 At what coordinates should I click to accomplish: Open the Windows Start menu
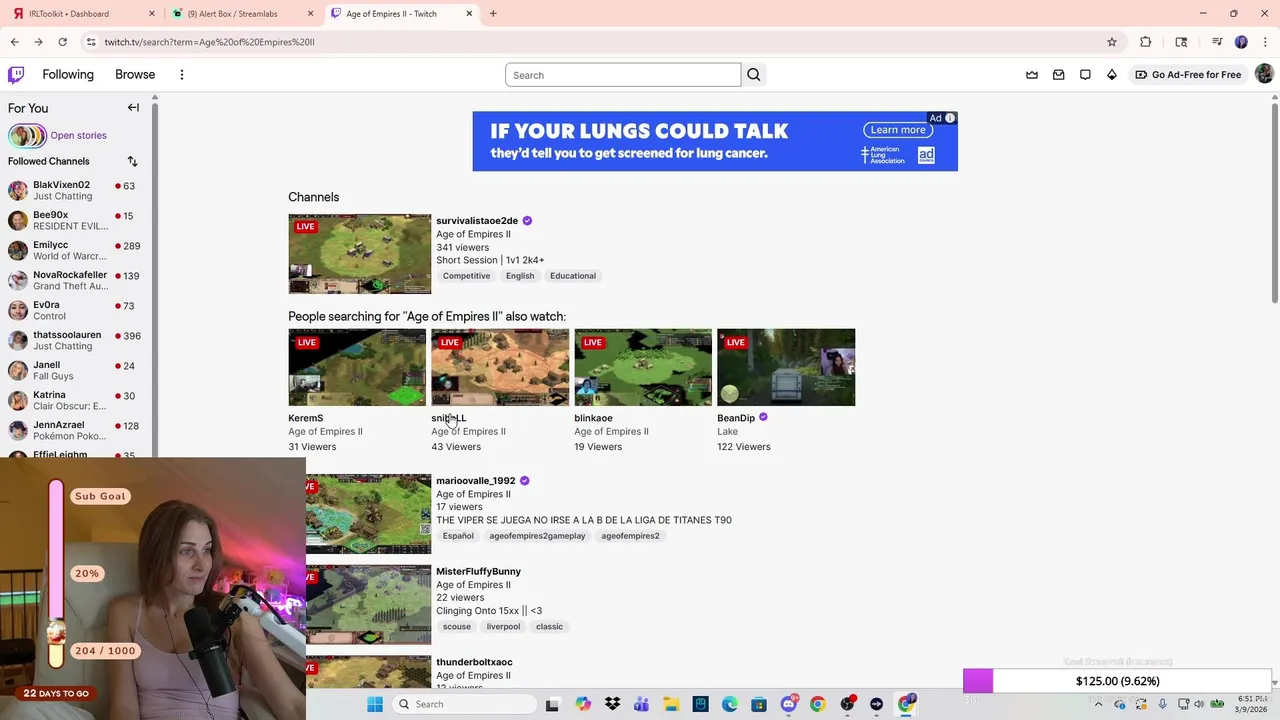click(375, 704)
